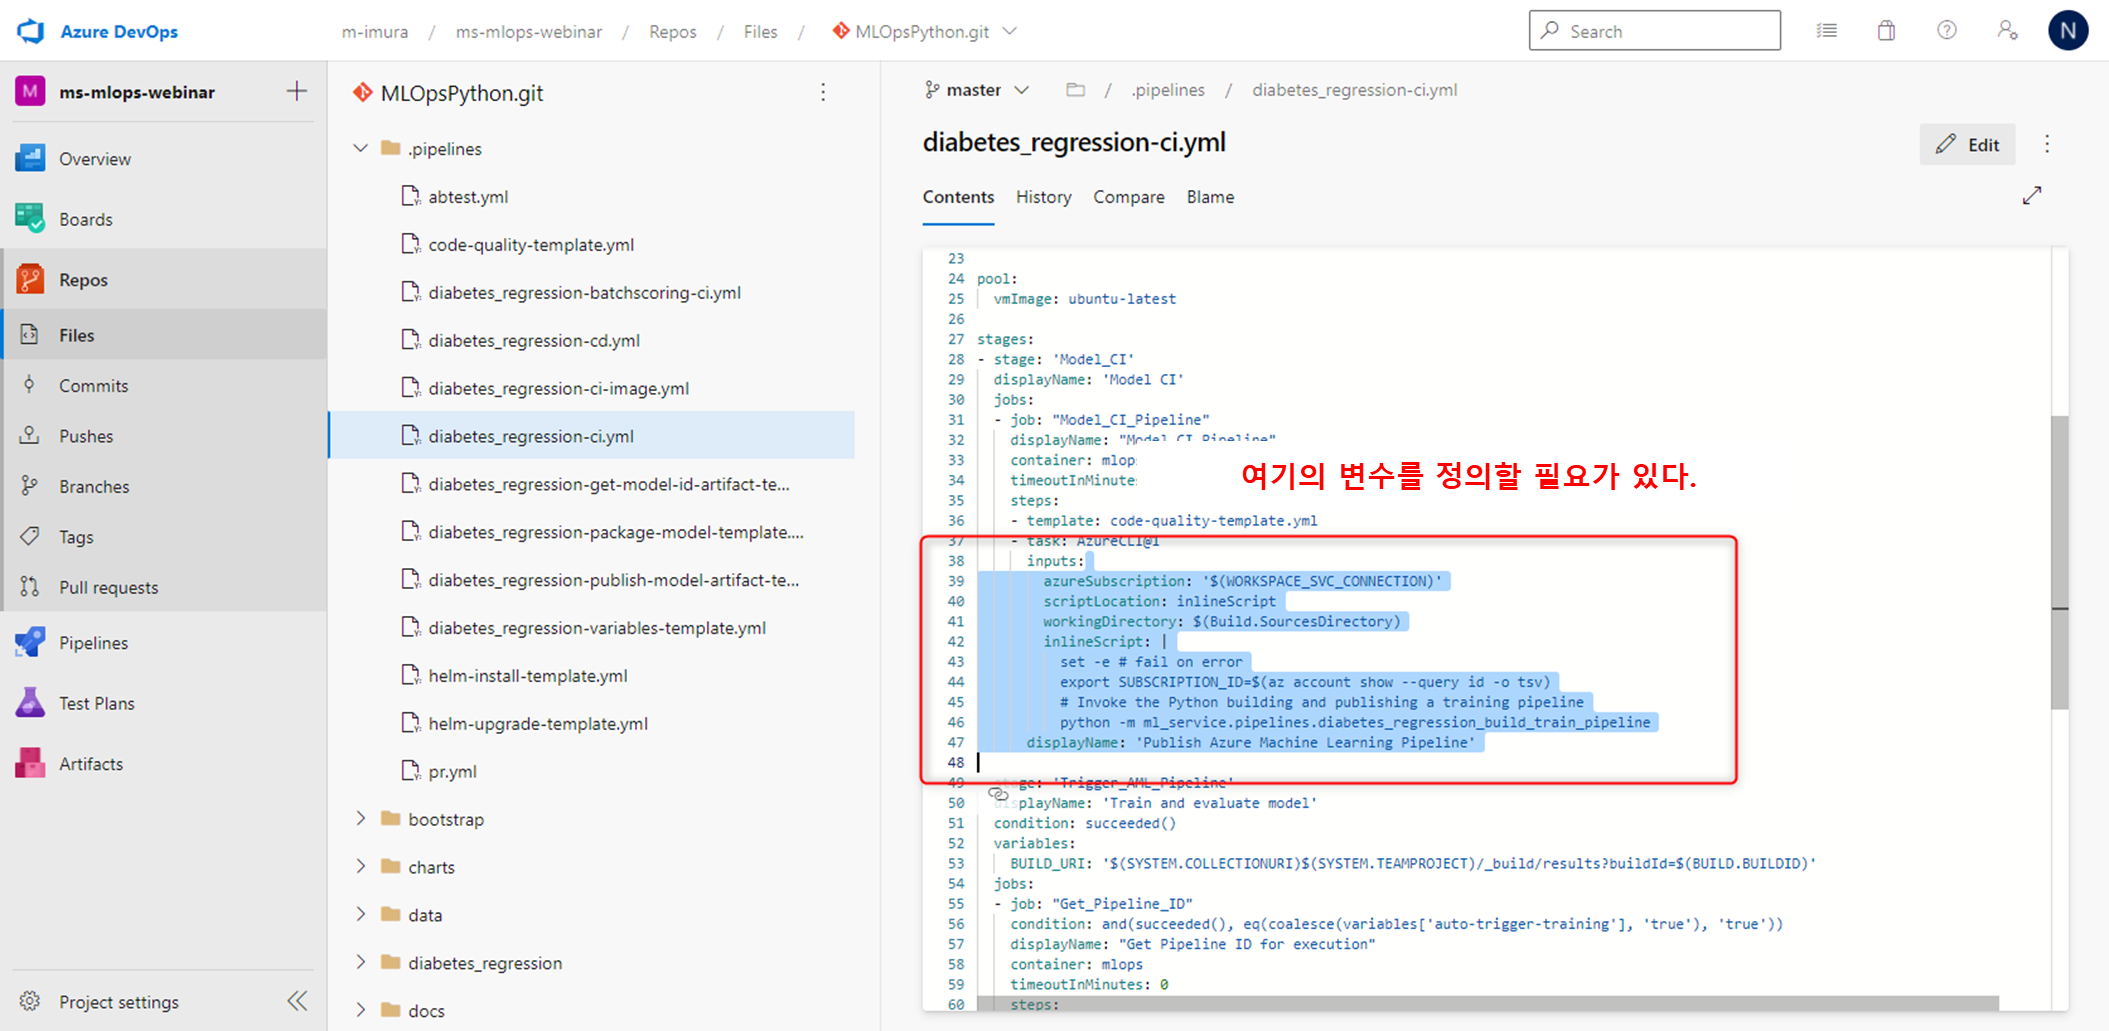Click the Search input field
The image size is (2109, 1031).
coord(1654,31)
